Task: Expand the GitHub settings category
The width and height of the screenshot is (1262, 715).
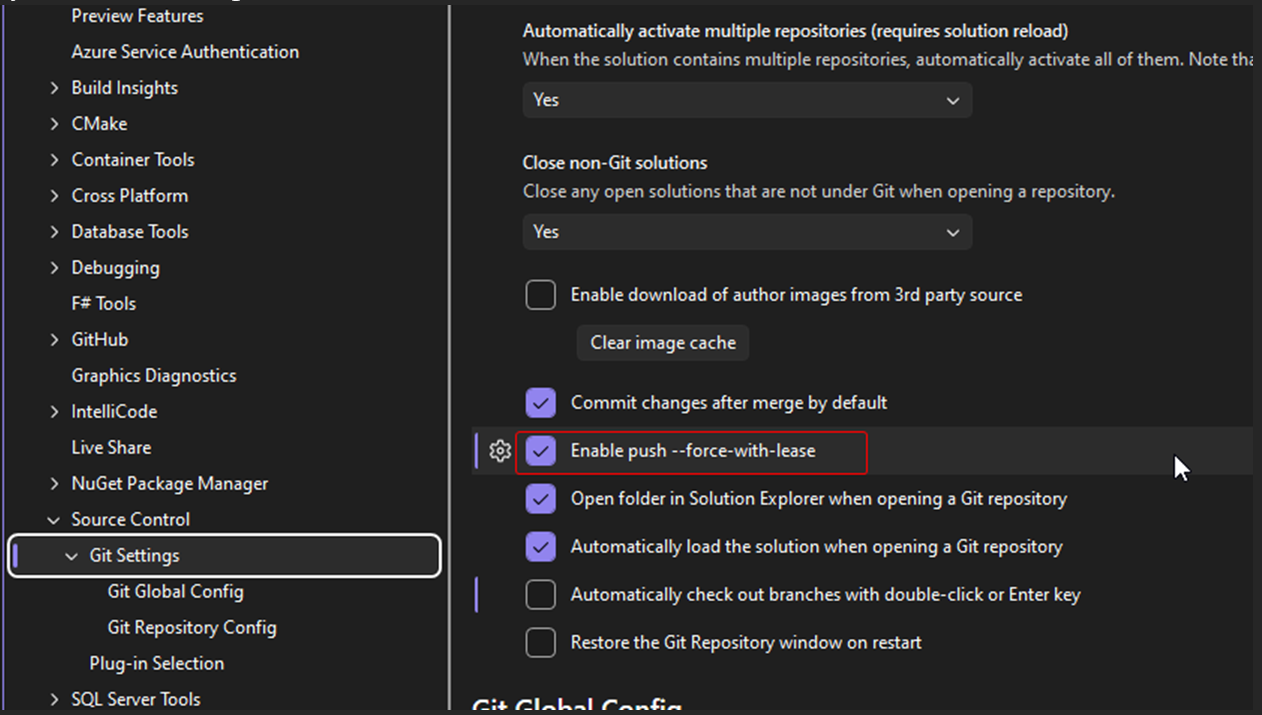Action: [x=55, y=339]
